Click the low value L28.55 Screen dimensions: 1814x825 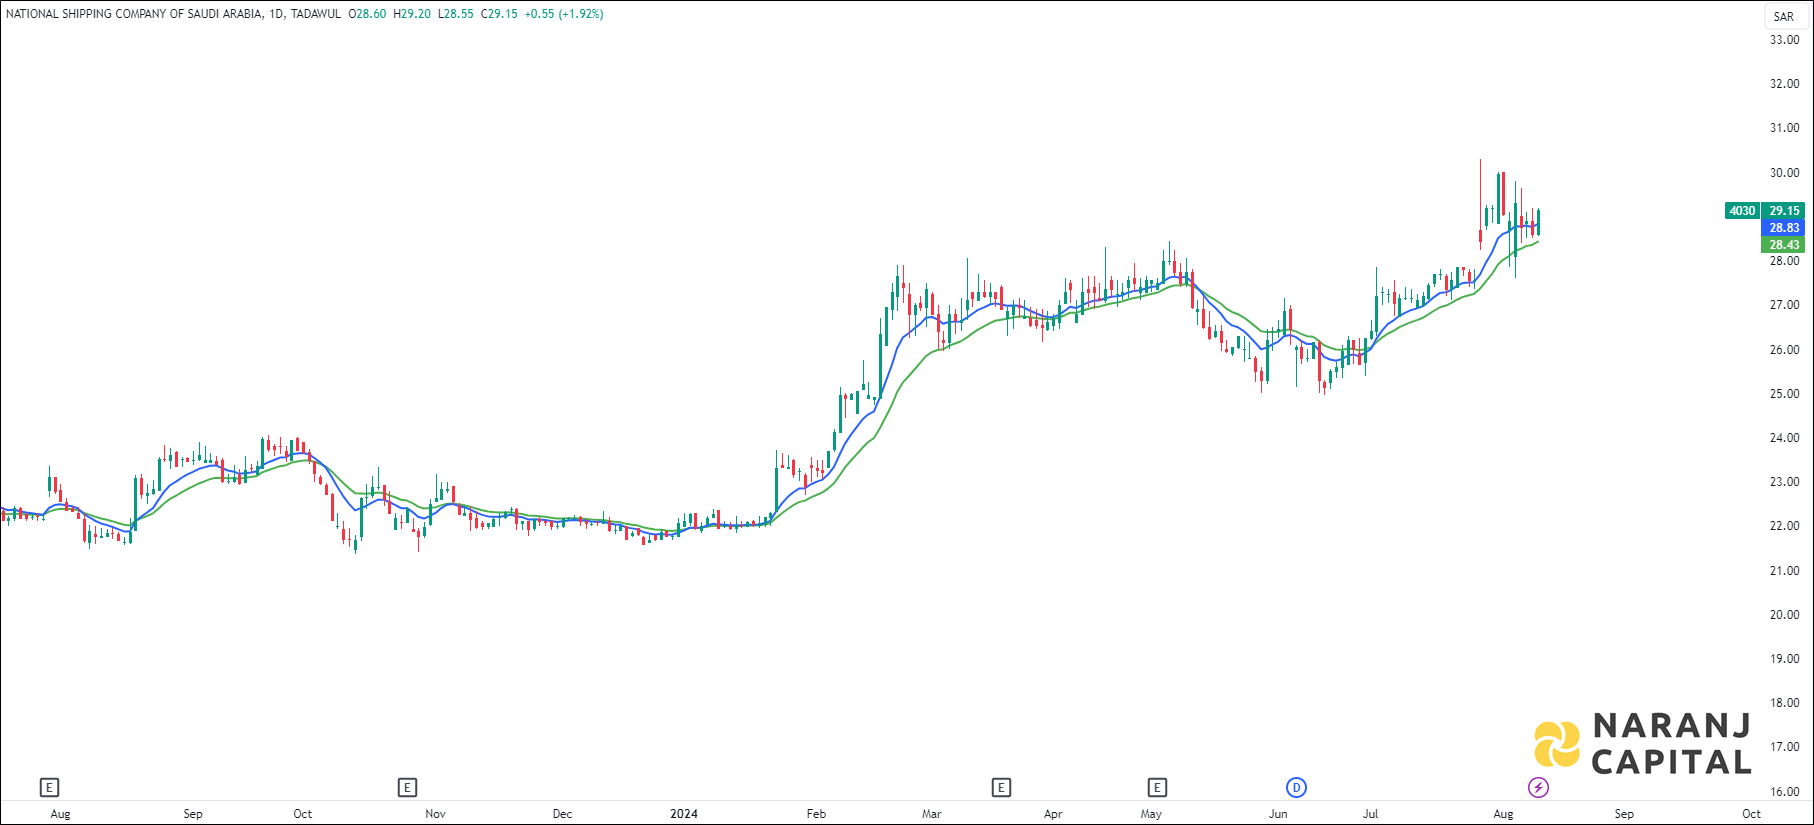[456, 14]
